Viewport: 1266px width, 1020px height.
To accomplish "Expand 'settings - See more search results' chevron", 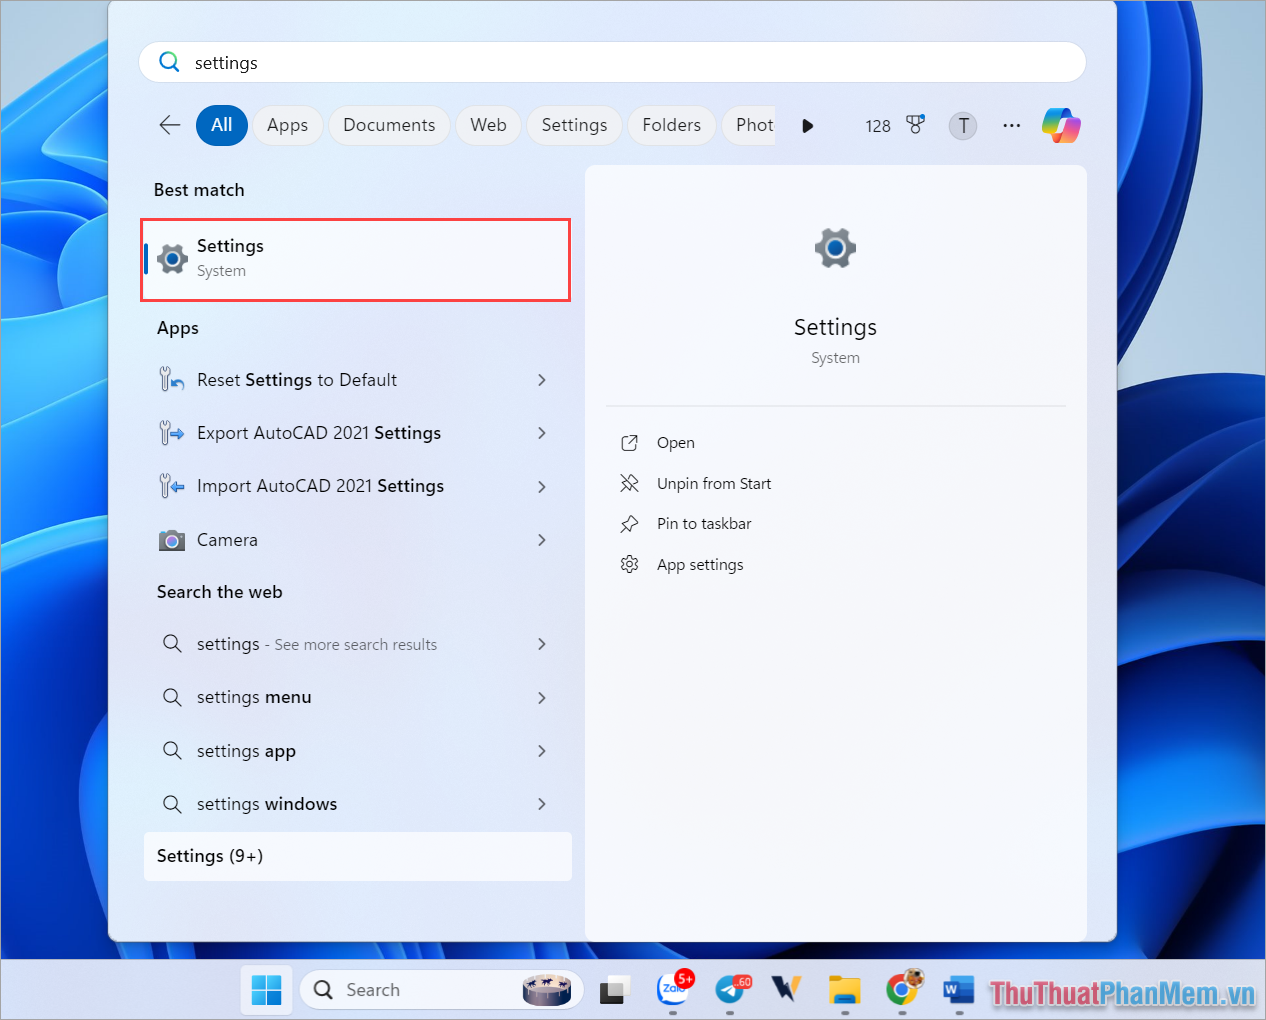I will (x=542, y=644).
